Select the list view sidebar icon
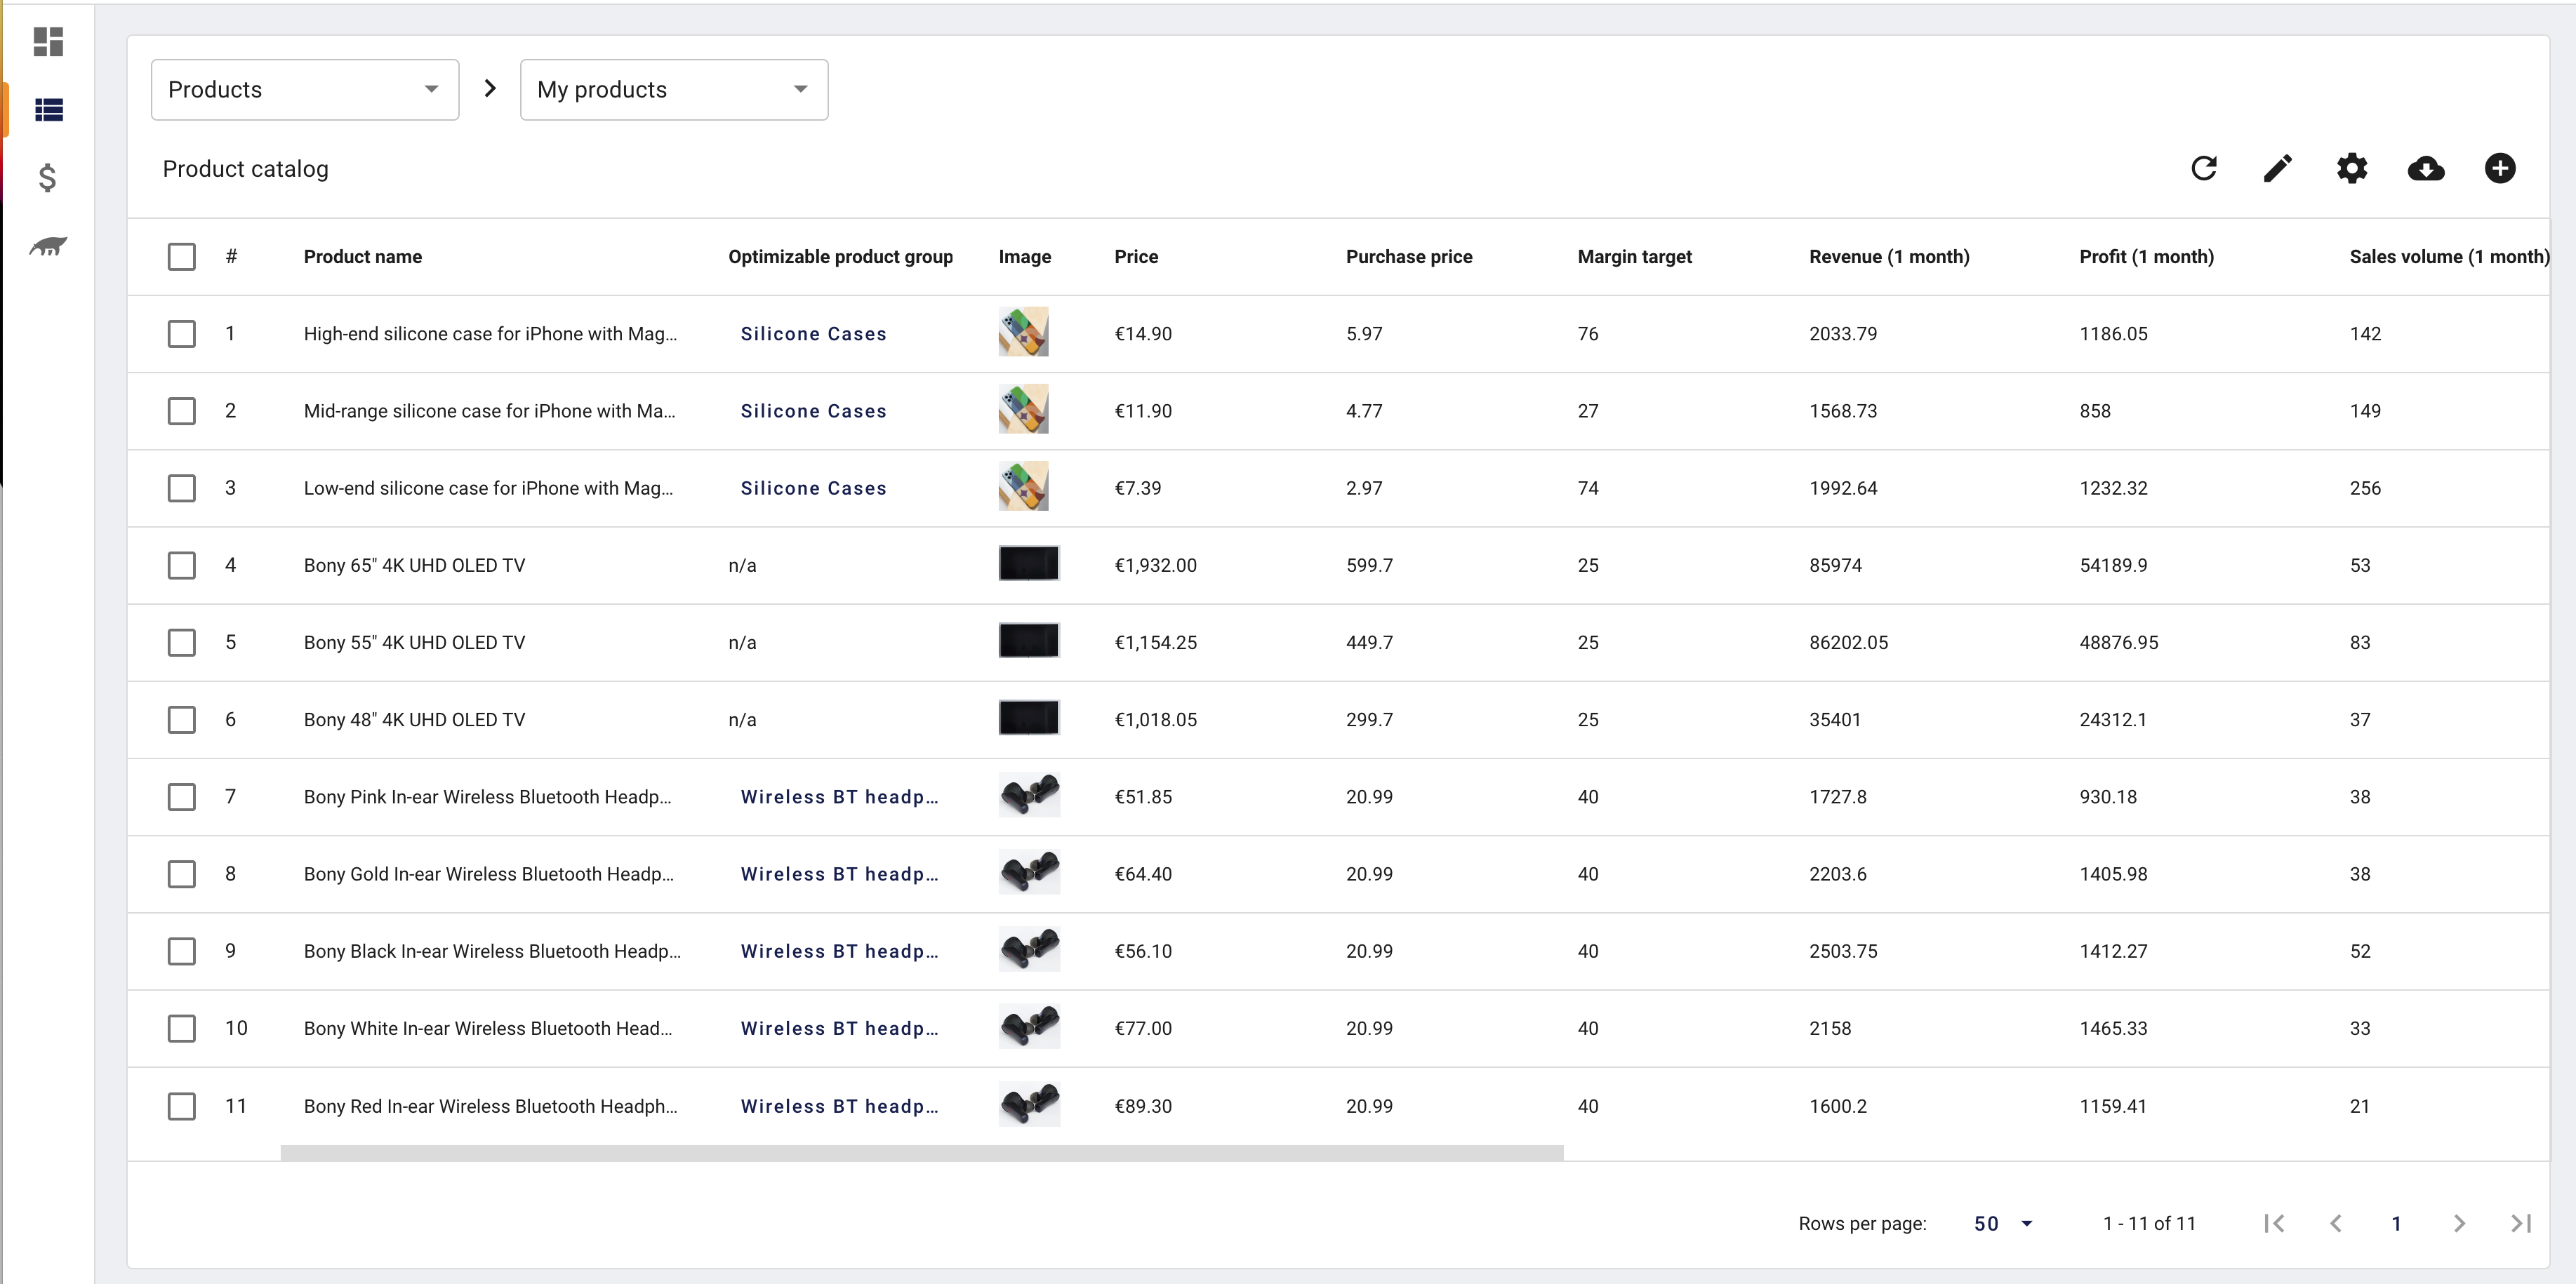Viewport: 2576px width, 1284px height. tap(48, 109)
